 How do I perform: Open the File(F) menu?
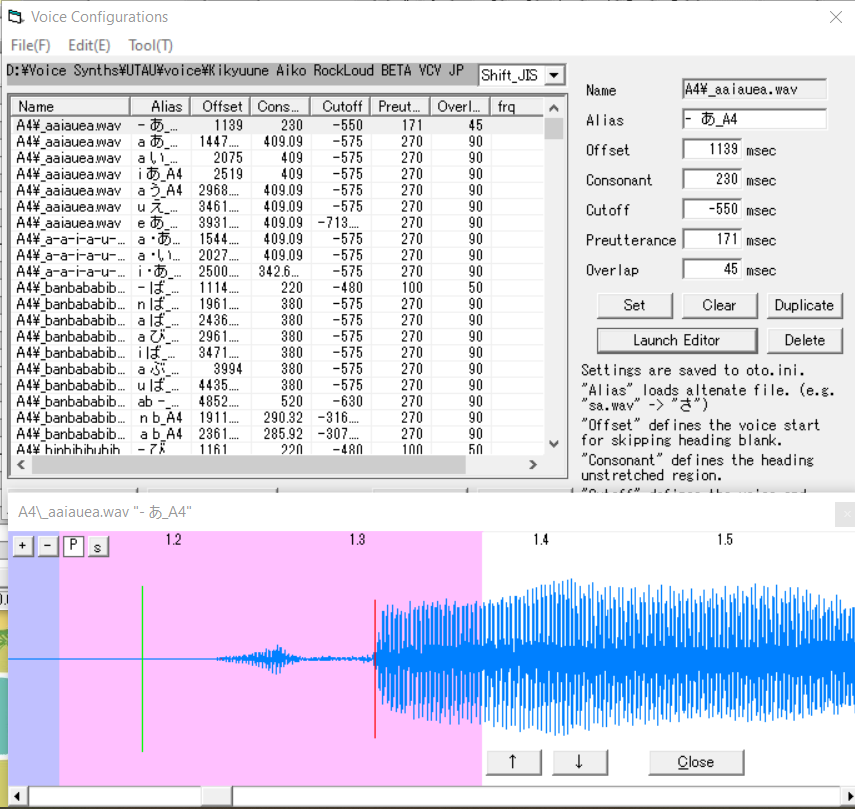[x=30, y=45]
